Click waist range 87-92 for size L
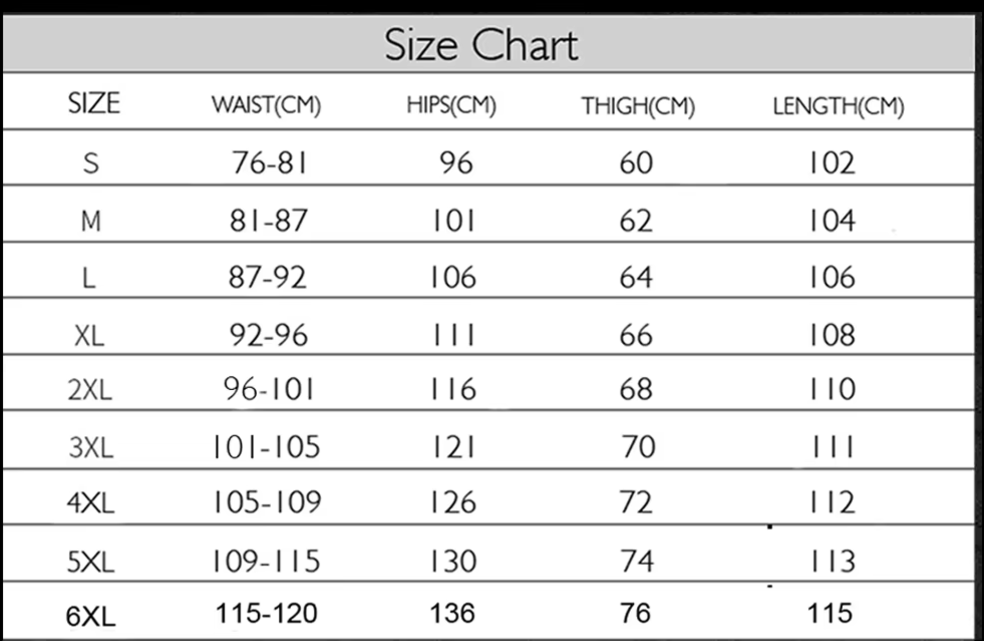 click(267, 277)
